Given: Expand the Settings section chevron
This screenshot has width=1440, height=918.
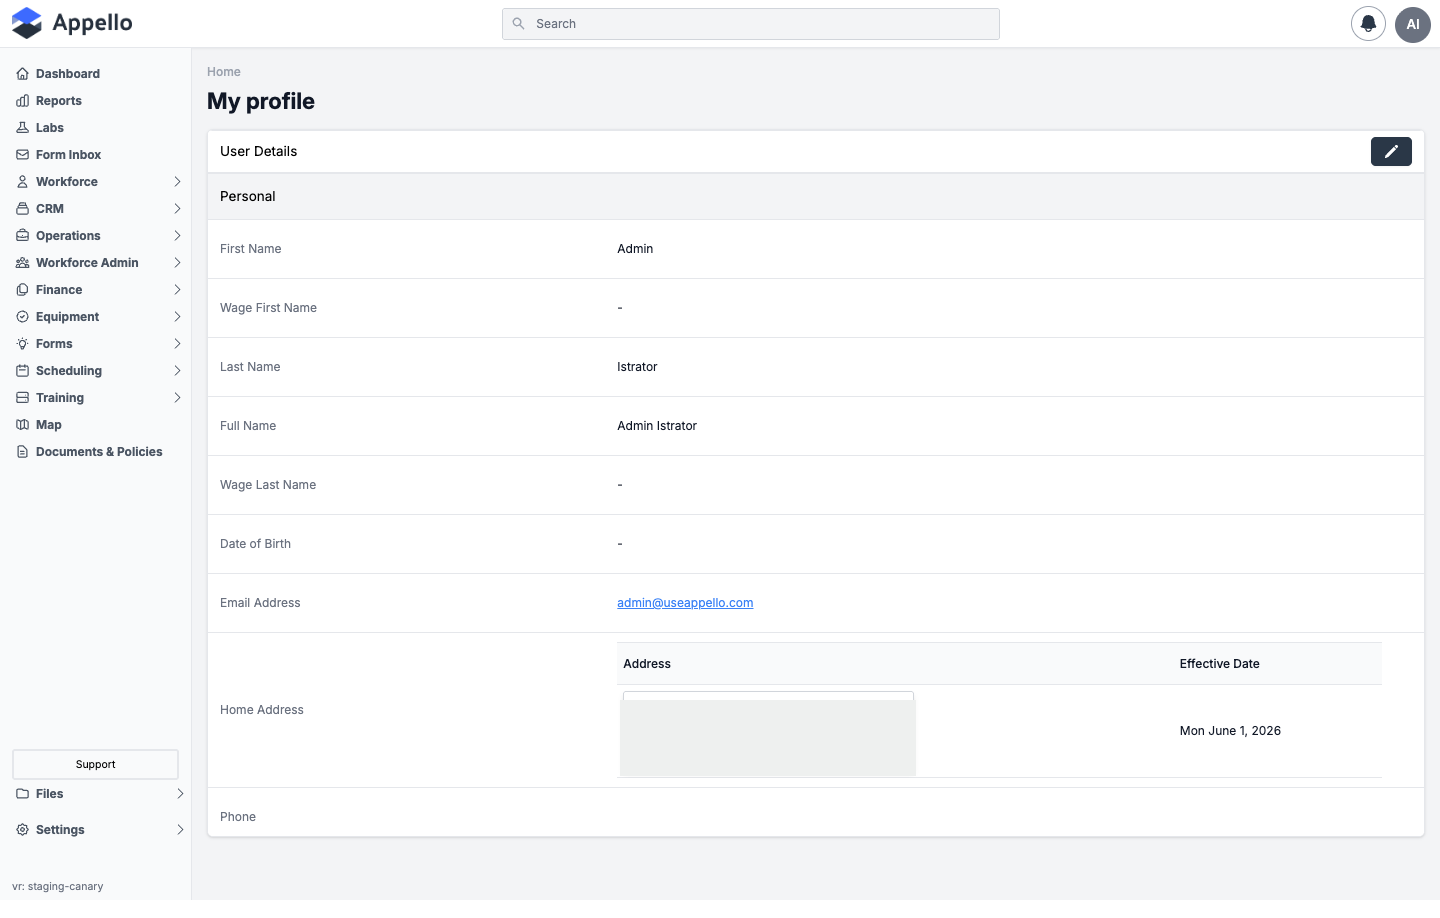Looking at the screenshot, I should click(x=180, y=830).
